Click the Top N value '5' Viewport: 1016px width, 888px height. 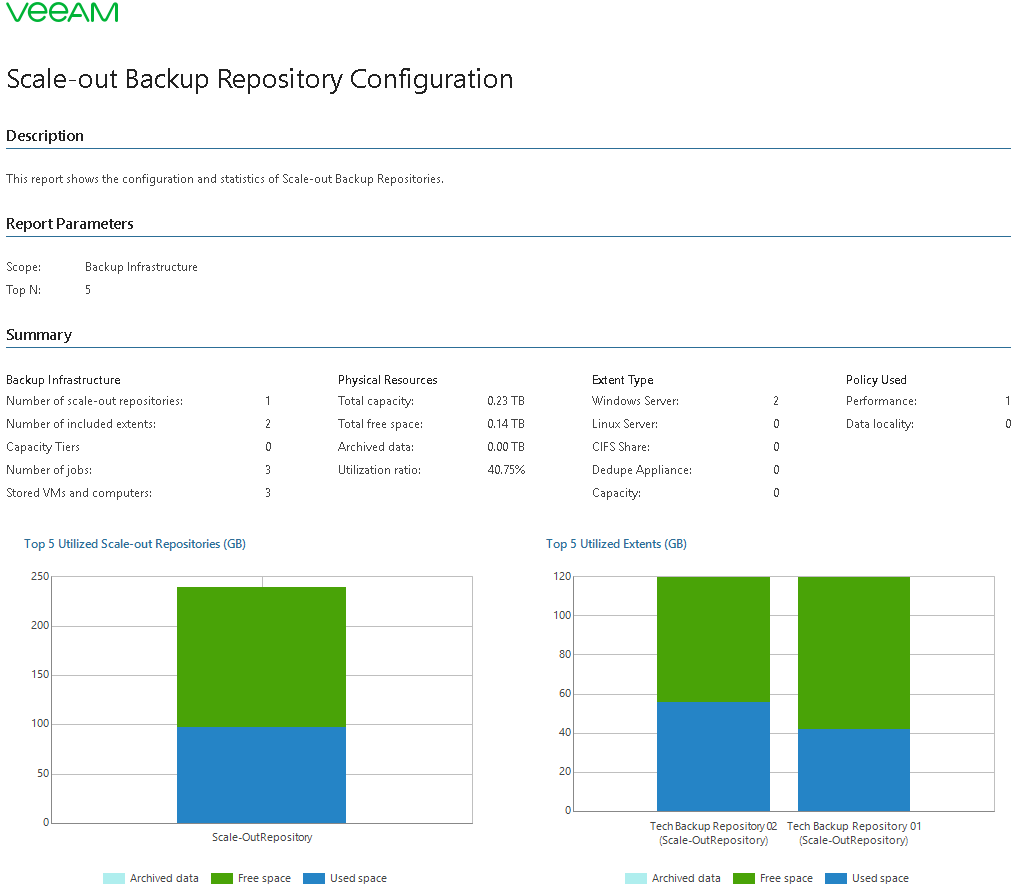[x=88, y=290]
